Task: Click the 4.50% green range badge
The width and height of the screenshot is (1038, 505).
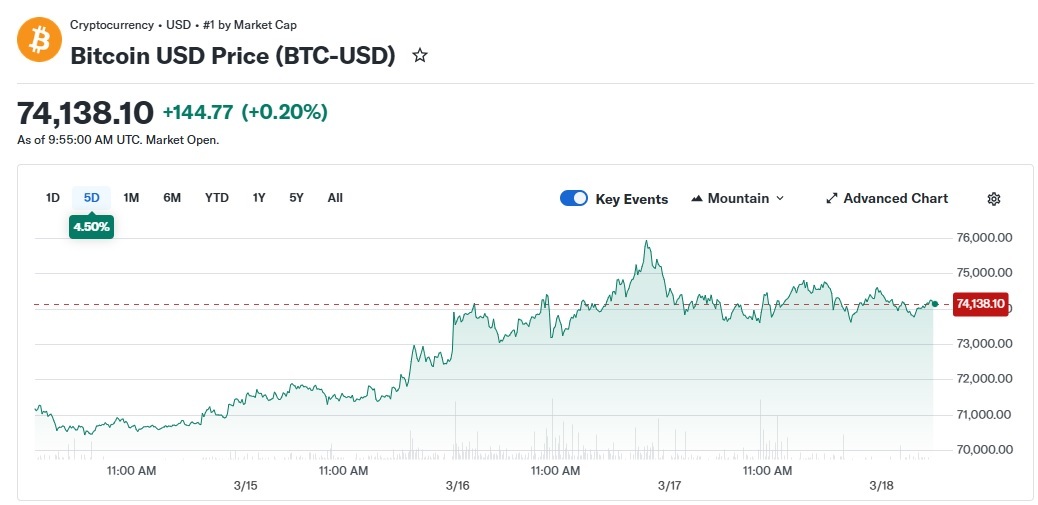Action: pyautogui.click(x=91, y=227)
